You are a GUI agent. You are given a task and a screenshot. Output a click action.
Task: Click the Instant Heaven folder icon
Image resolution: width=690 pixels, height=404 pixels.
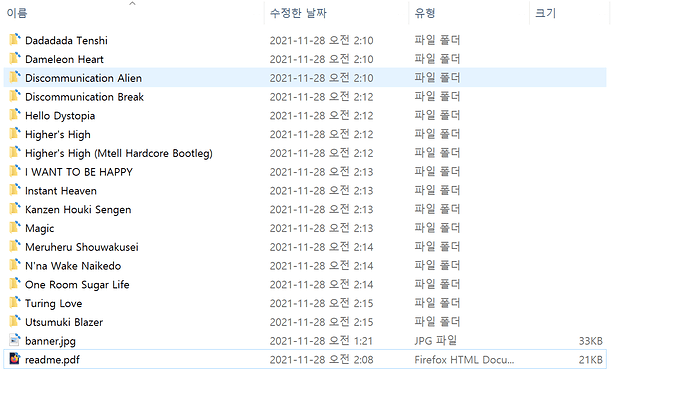coord(15,190)
